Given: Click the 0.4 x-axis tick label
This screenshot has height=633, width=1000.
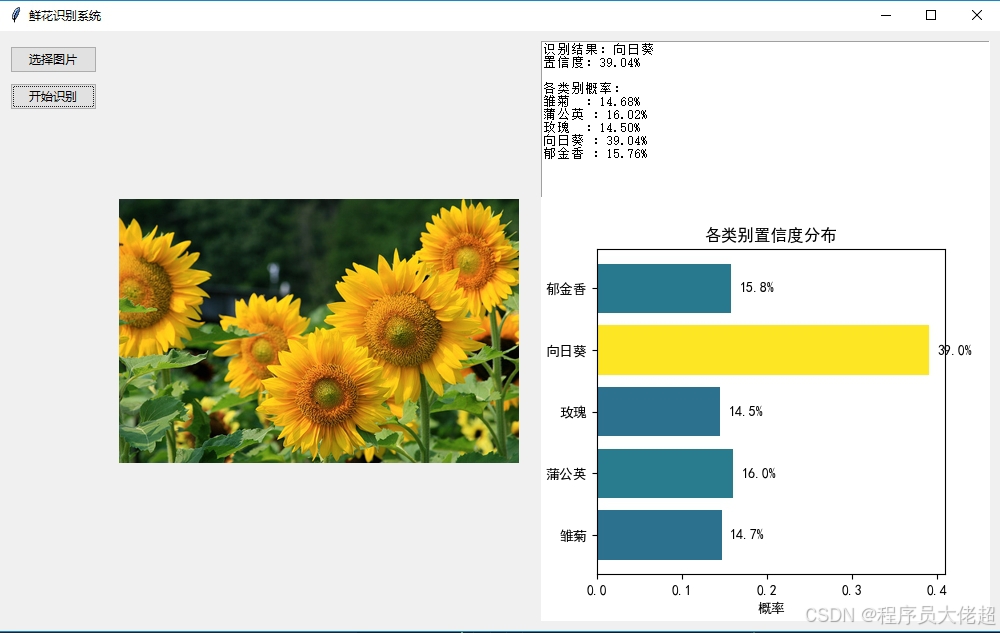Looking at the screenshot, I should (x=936, y=590).
